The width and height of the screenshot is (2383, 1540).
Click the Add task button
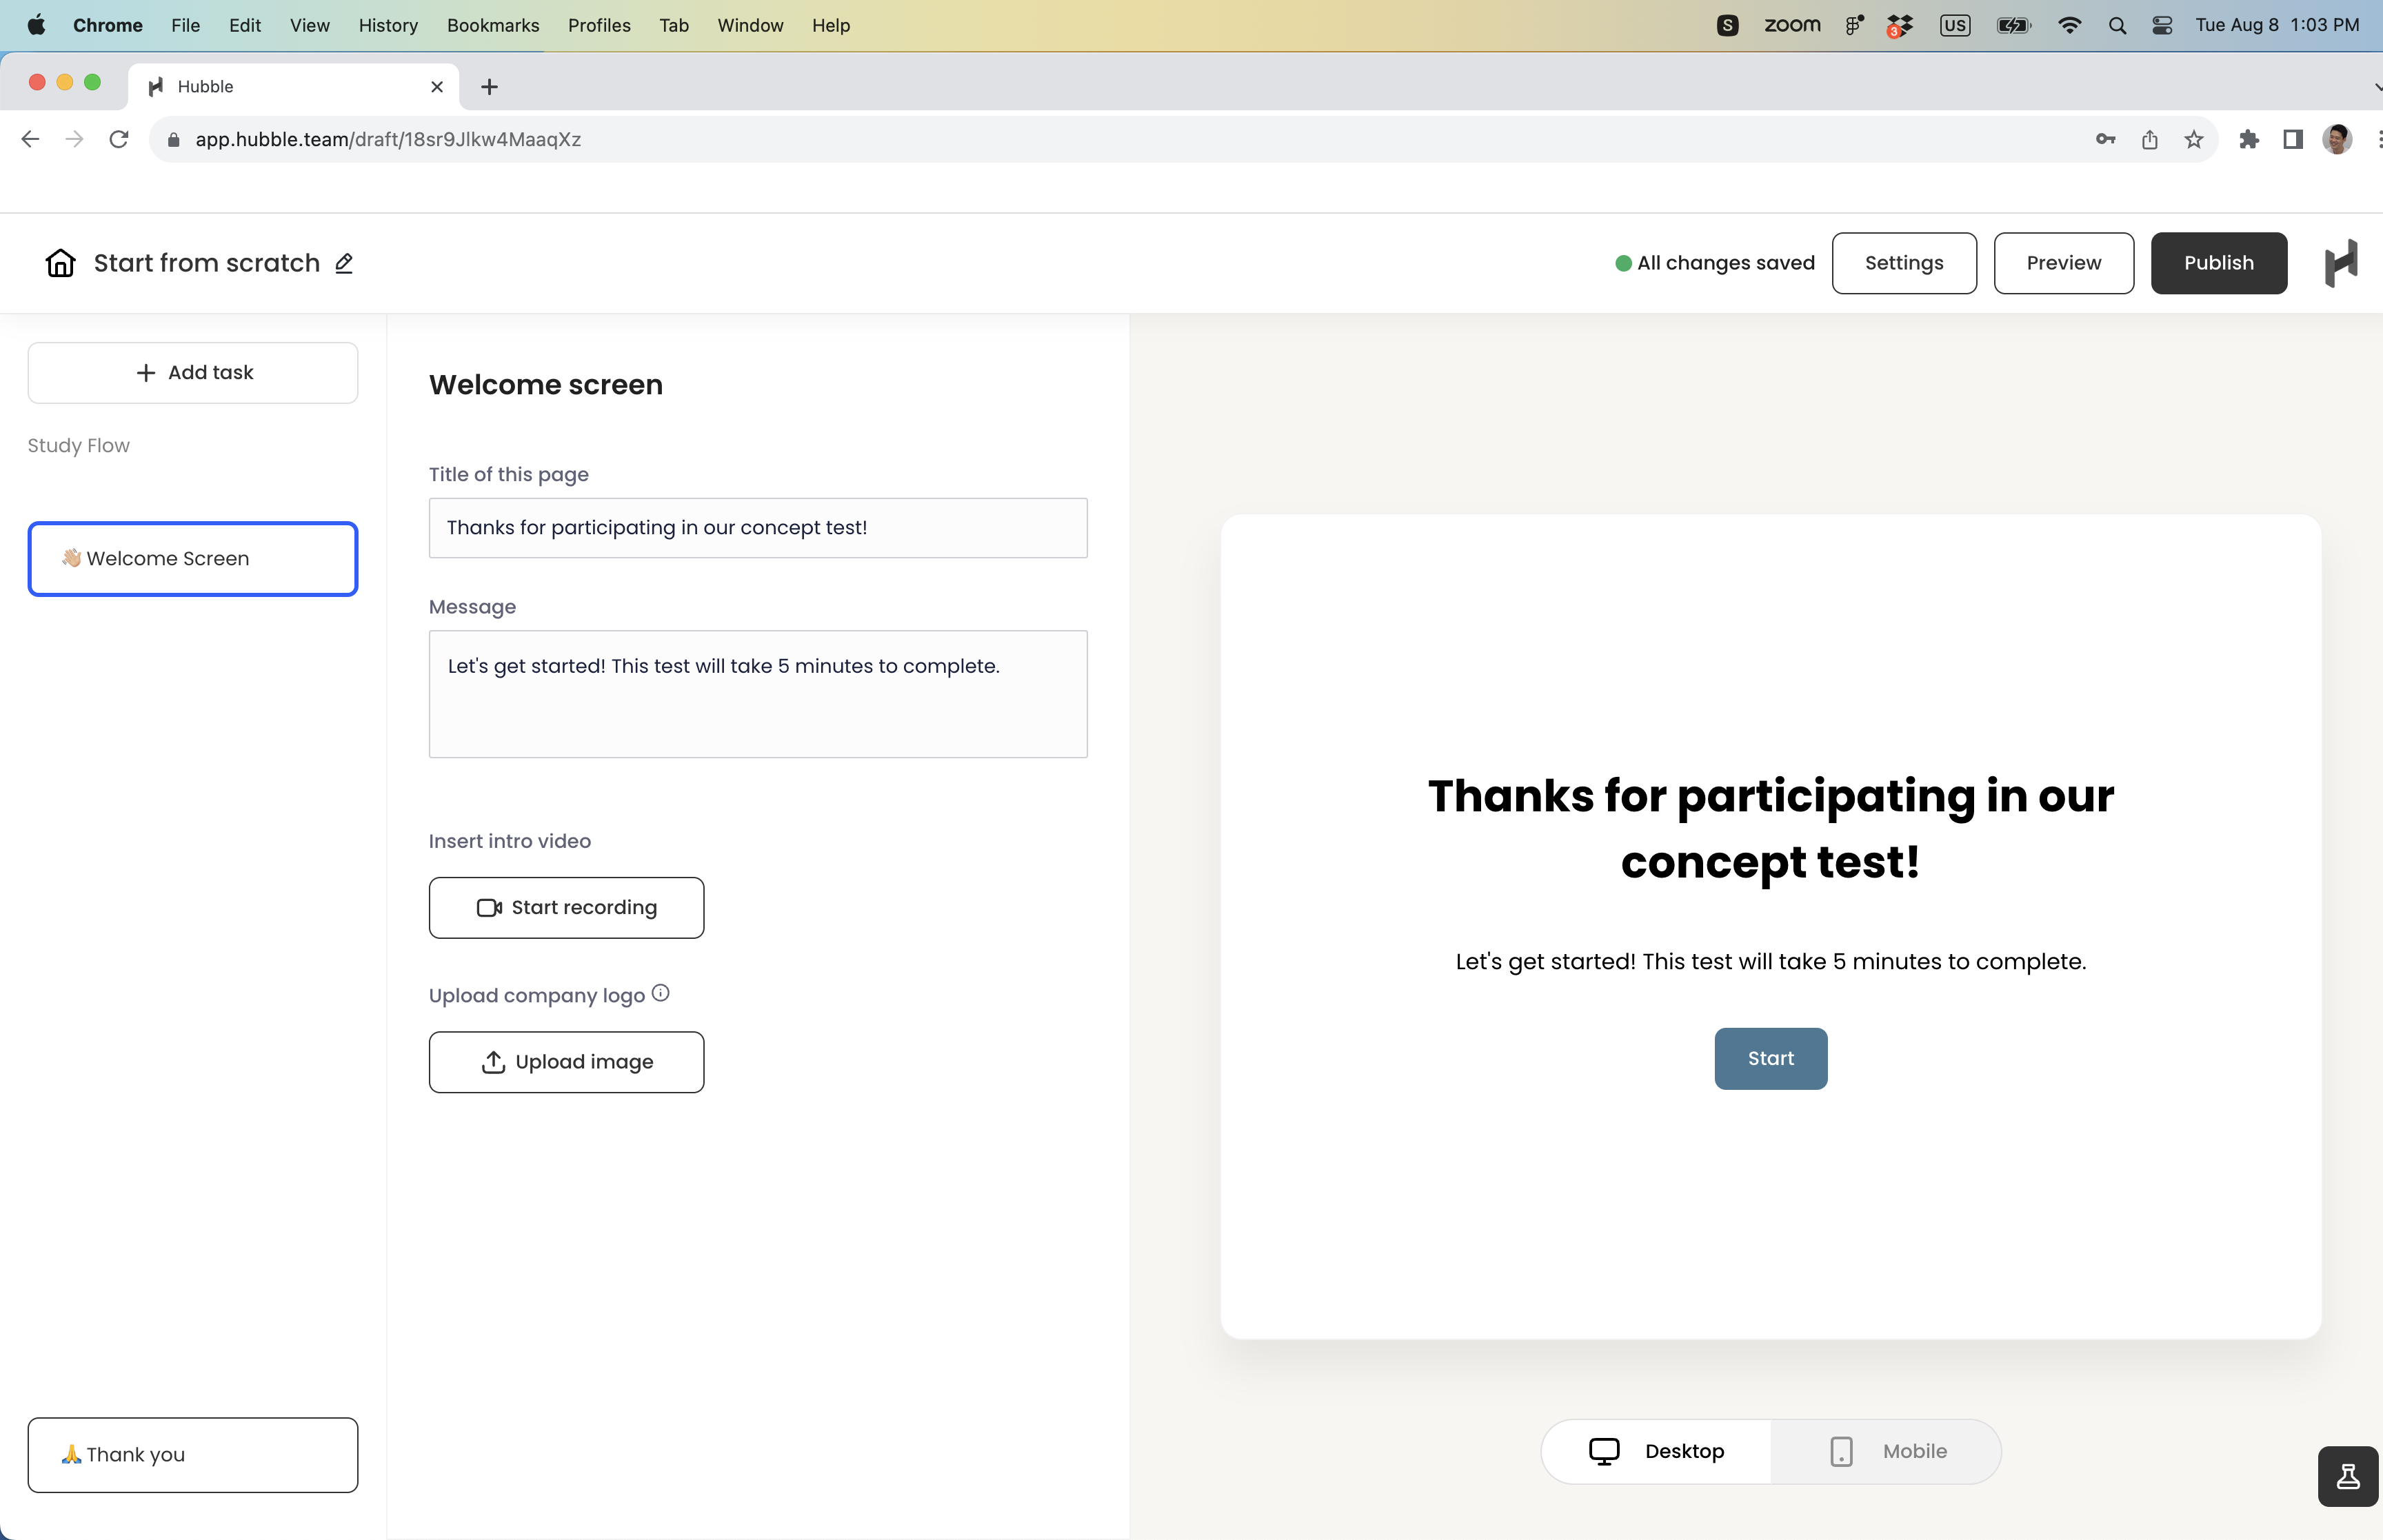193,373
